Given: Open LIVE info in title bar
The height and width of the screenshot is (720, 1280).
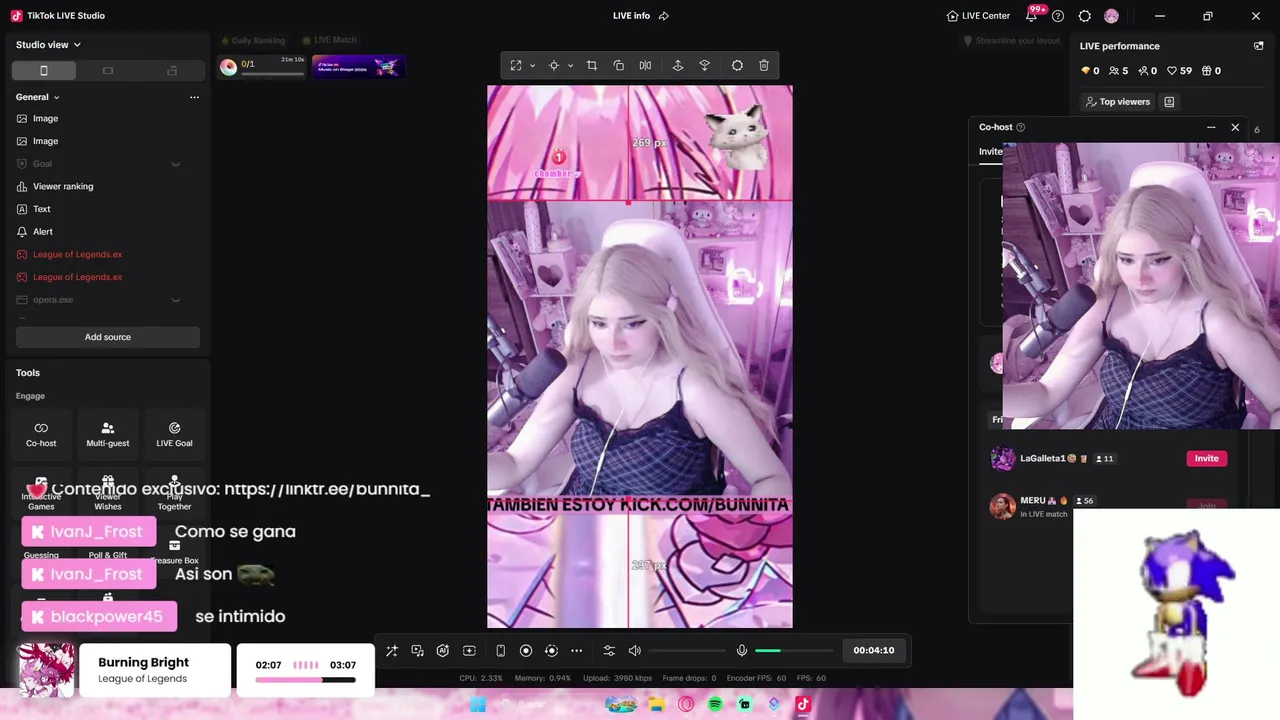Looking at the screenshot, I should (640, 16).
